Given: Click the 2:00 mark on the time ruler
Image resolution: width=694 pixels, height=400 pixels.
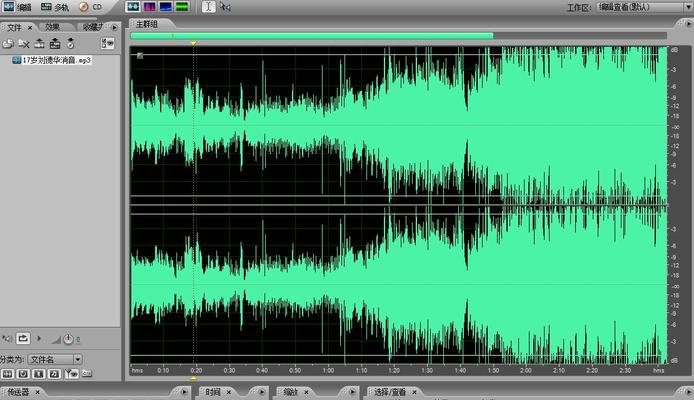Looking at the screenshot, I should [x=526, y=370].
